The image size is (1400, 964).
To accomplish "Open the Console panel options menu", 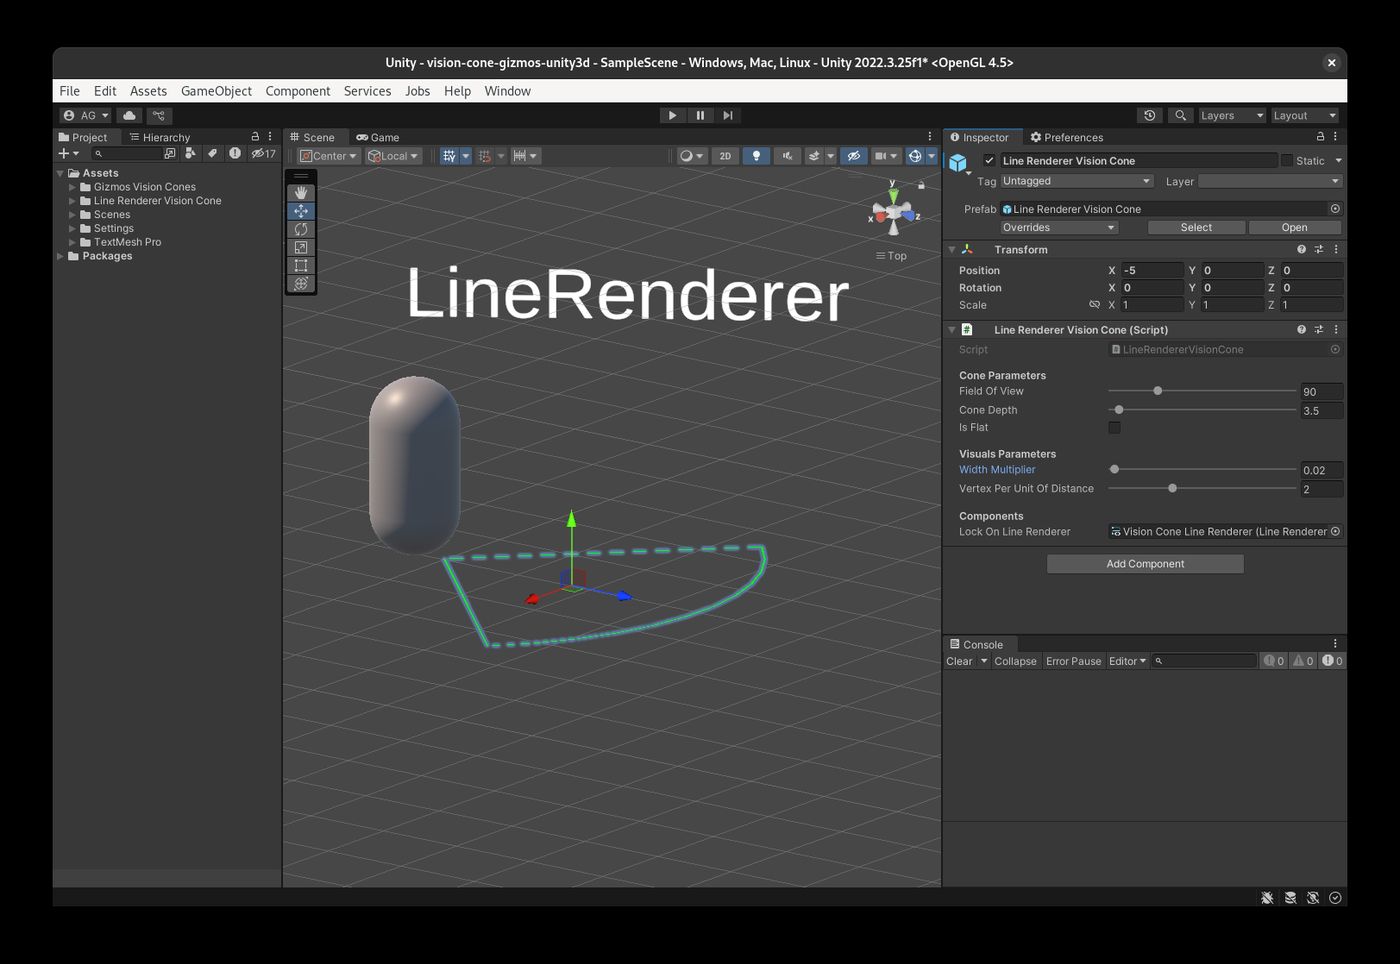I will pyautogui.click(x=1335, y=644).
